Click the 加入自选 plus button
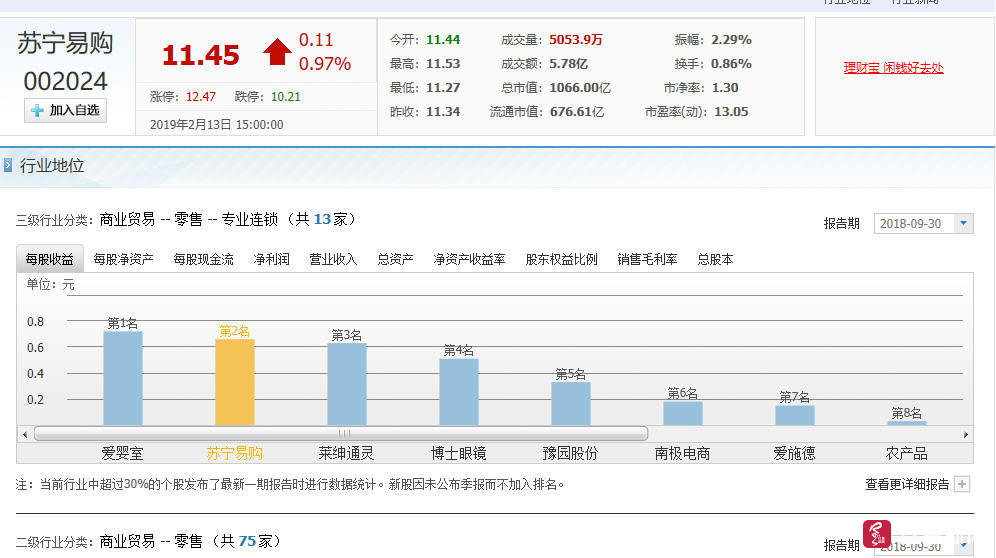Viewport: 996px width, 558px height. point(65,111)
